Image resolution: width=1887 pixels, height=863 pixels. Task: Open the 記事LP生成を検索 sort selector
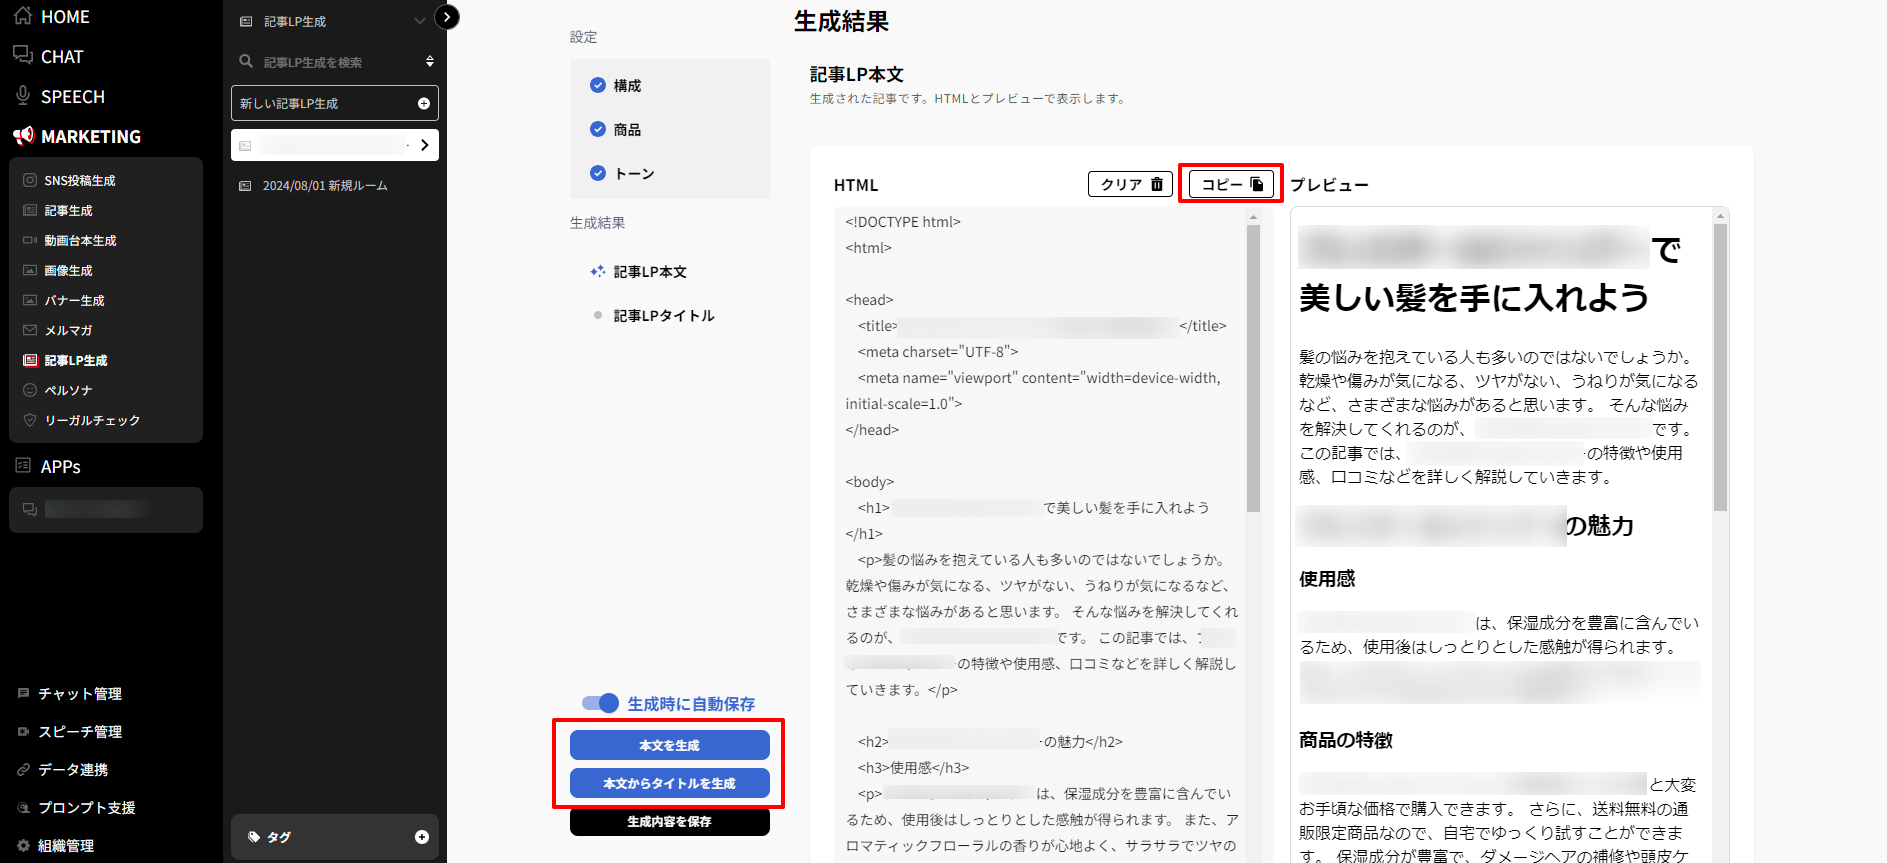(x=429, y=62)
